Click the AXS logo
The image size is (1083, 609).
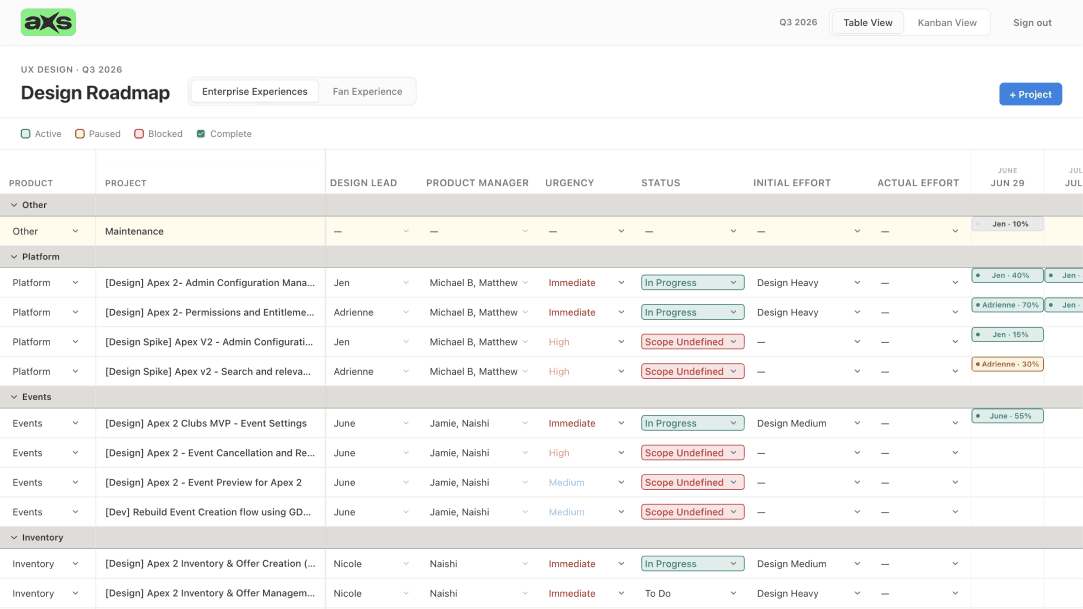tap(48, 22)
